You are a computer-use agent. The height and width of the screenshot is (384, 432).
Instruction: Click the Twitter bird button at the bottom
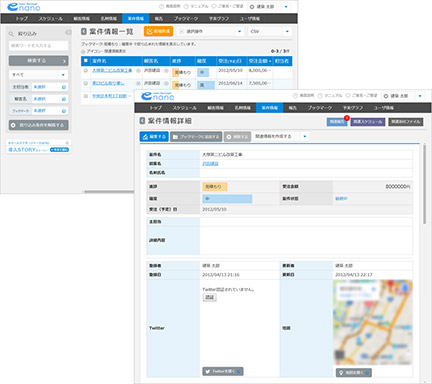[x=223, y=371]
